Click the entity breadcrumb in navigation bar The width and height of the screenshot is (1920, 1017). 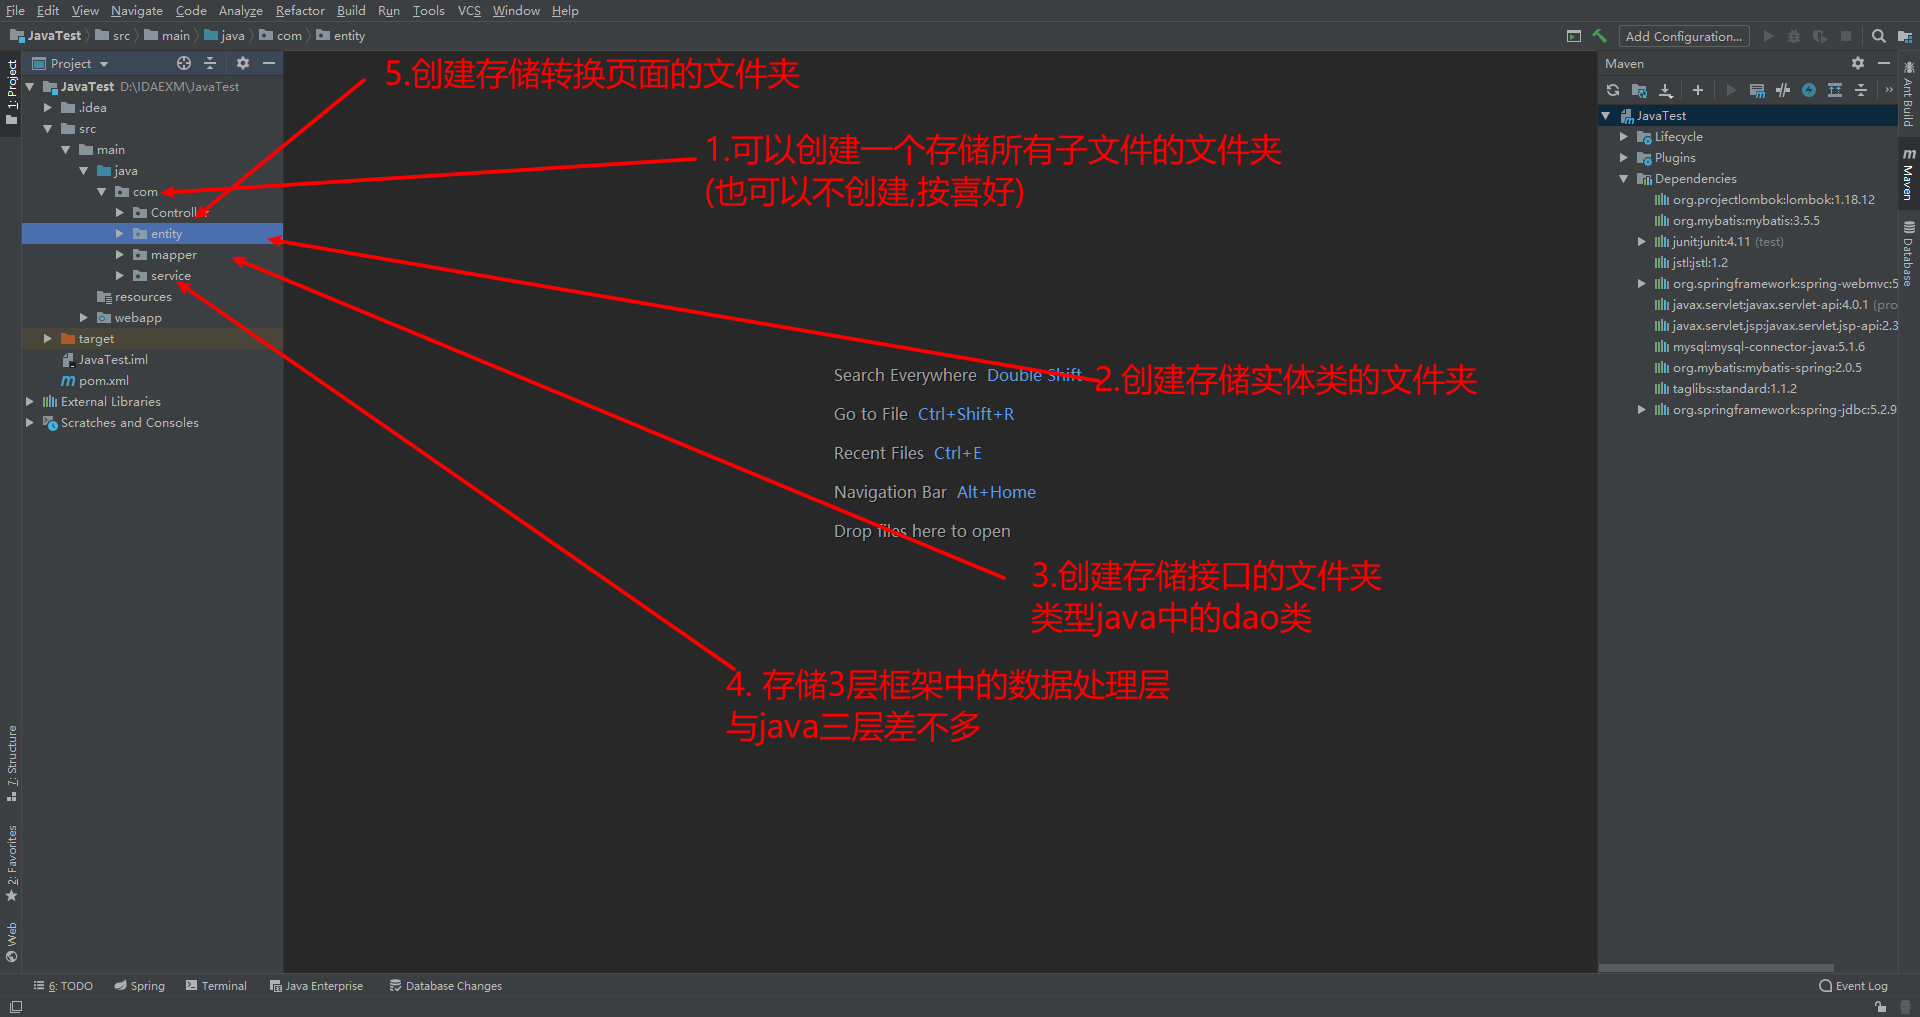coord(341,36)
